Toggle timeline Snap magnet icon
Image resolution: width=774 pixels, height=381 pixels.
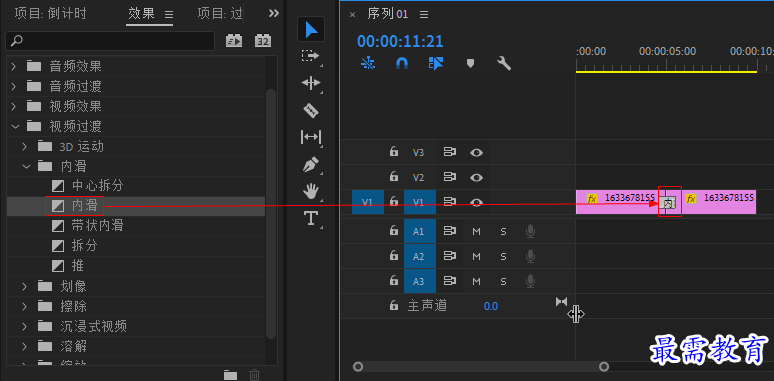pos(402,63)
